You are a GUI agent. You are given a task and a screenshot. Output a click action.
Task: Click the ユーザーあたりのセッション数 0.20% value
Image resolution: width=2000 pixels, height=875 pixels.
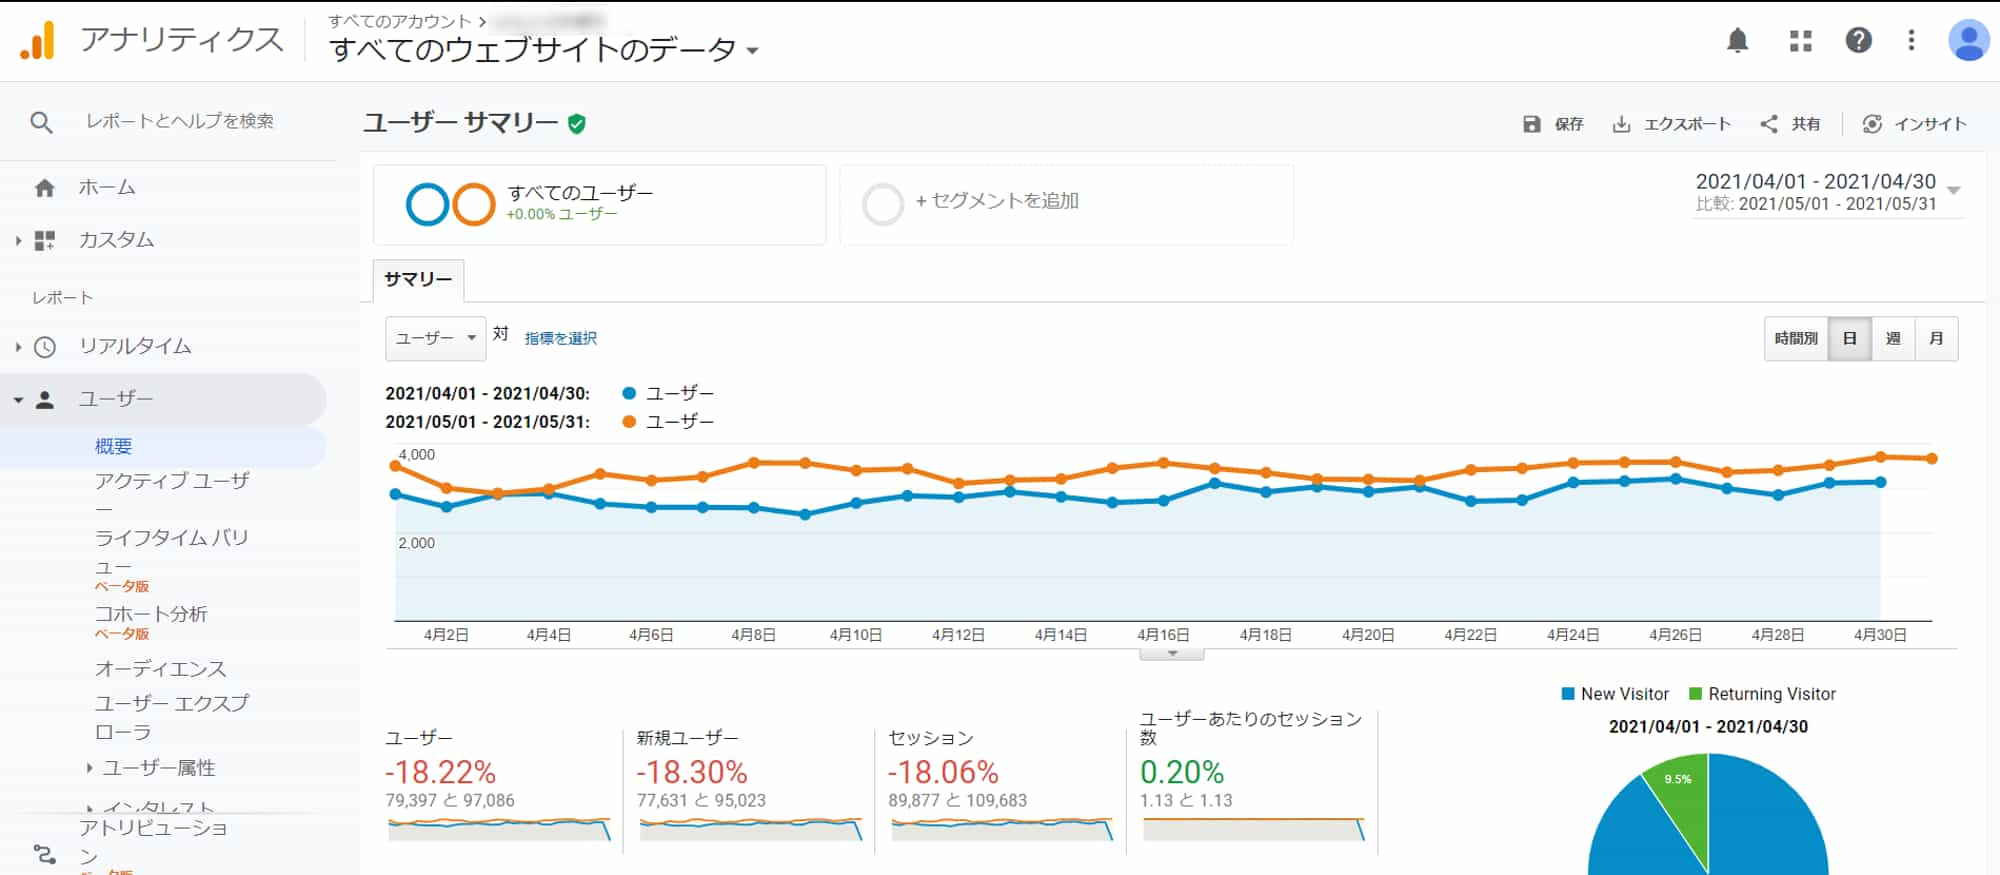tap(1182, 772)
